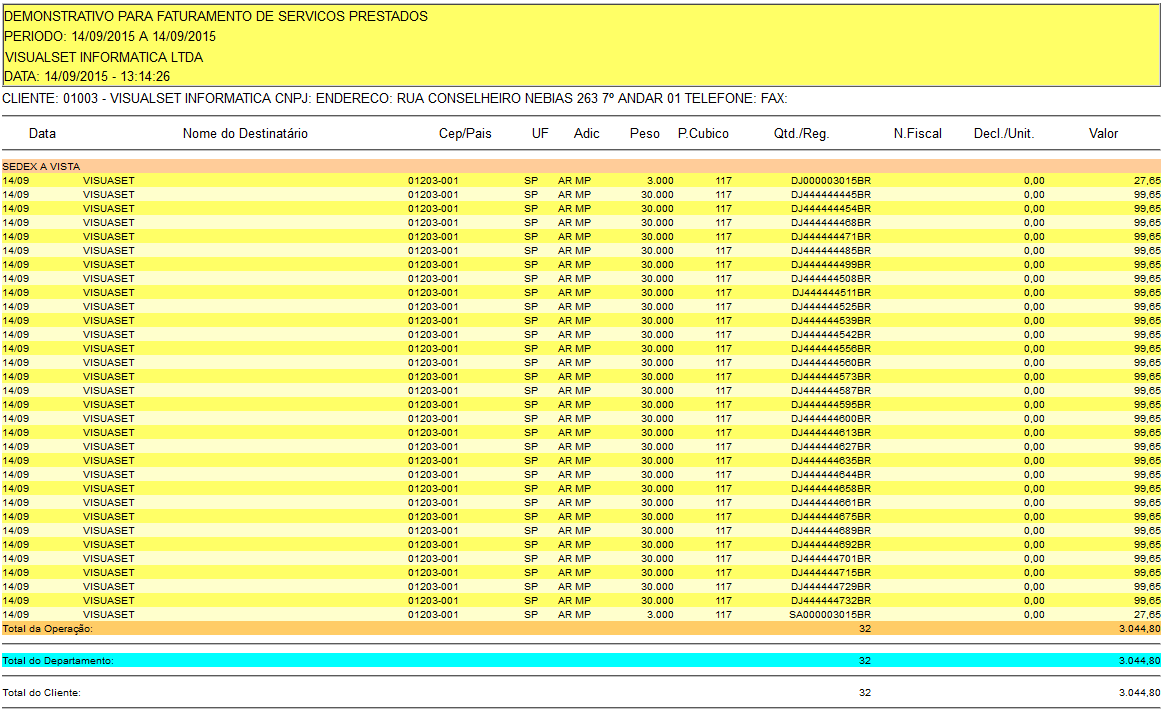Select tracking code DJ444444613BR
The width and height of the screenshot is (1163, 710).
(831, 433)
